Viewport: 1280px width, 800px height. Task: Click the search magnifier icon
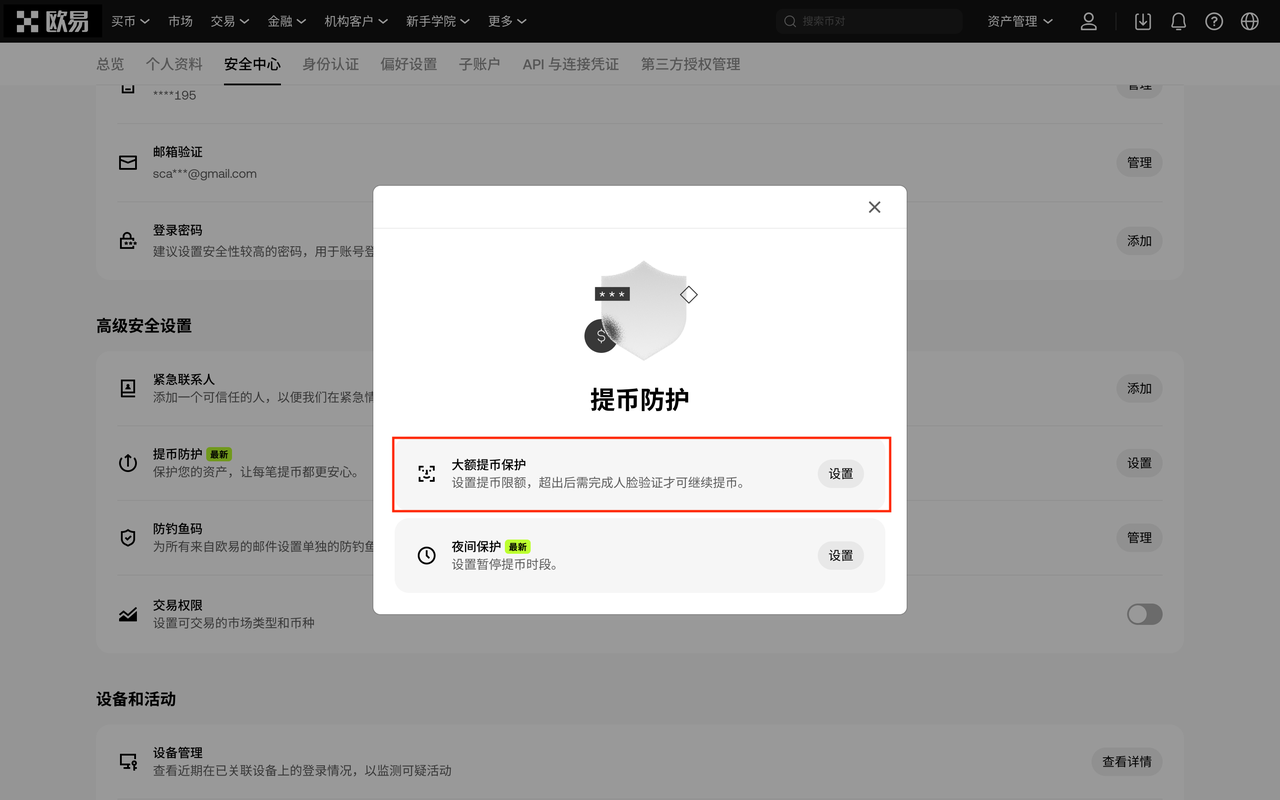[x=790, y=21]
